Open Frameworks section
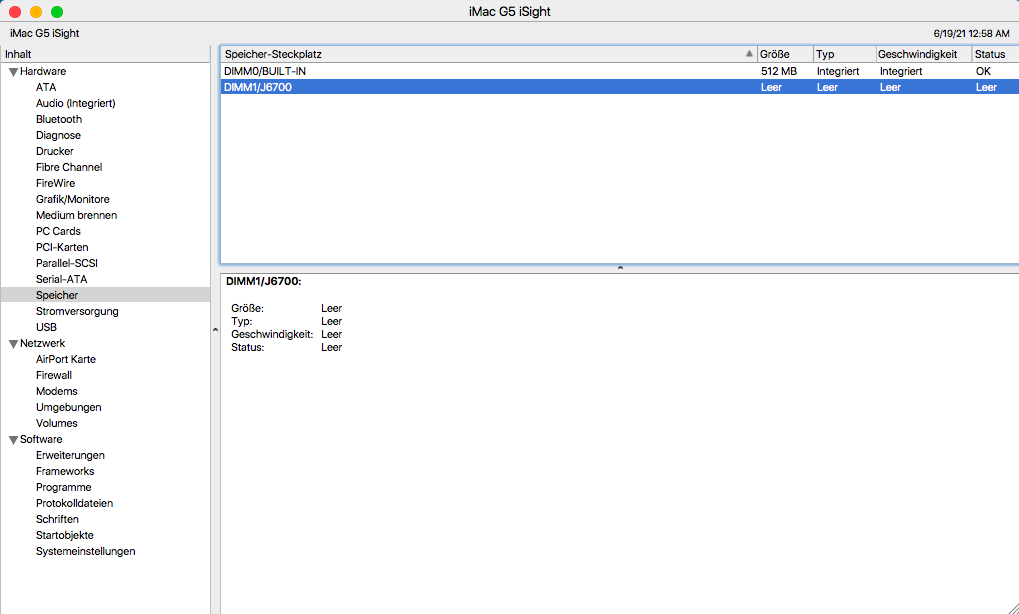The width and height of the screenshot is (1019, 614). 65,471
